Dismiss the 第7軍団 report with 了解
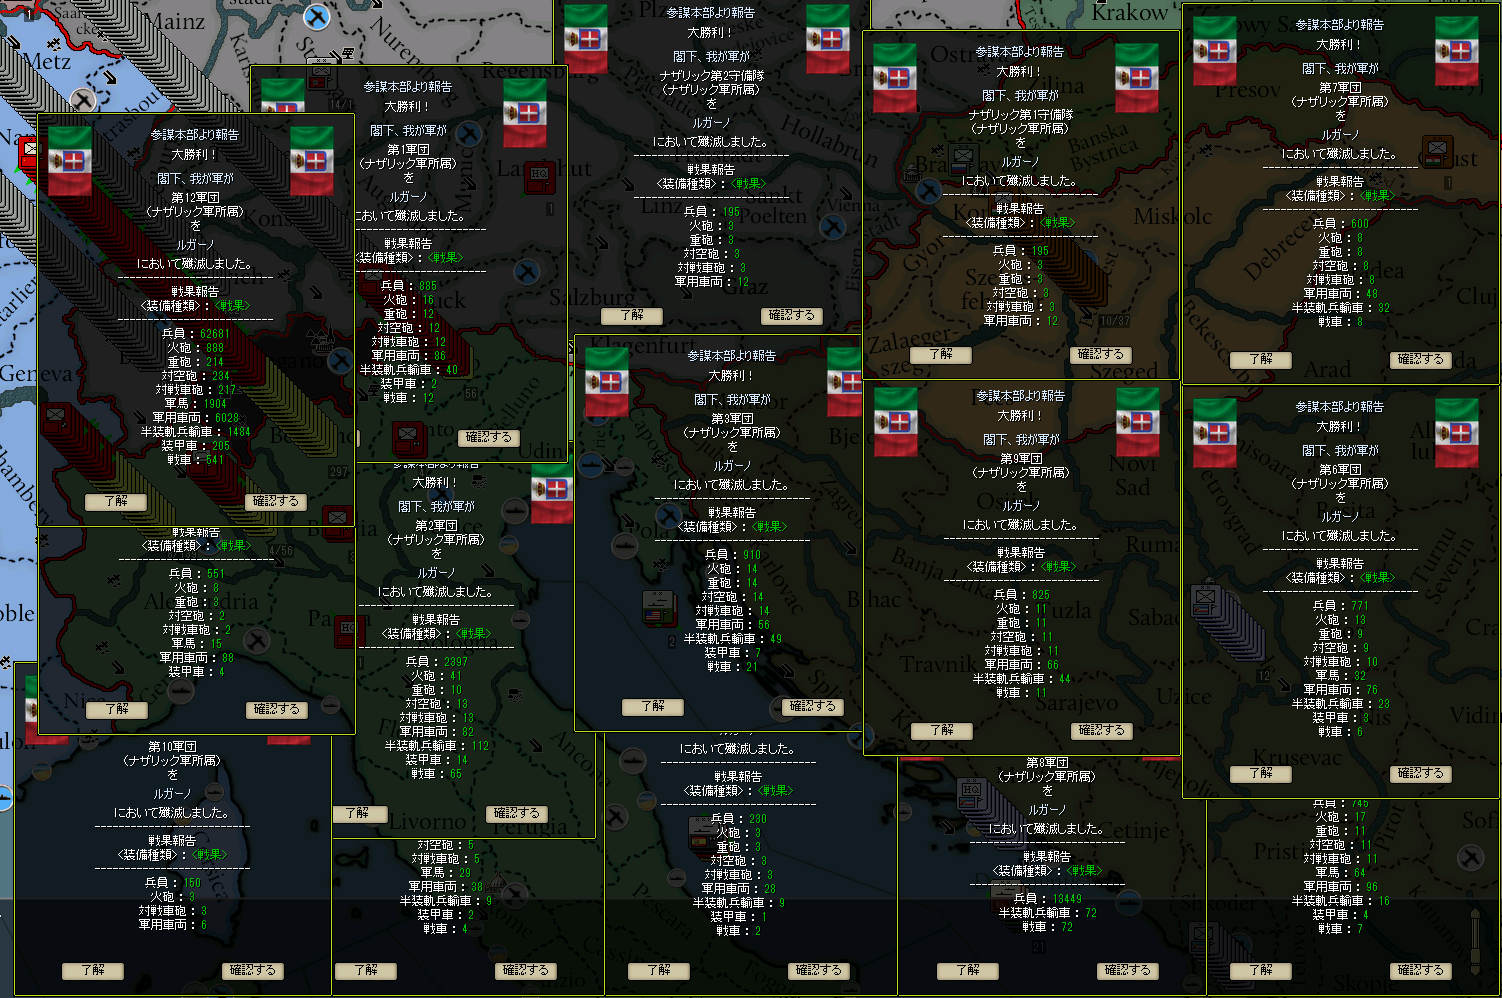 pyautogui.click(x=1261, y=358)
